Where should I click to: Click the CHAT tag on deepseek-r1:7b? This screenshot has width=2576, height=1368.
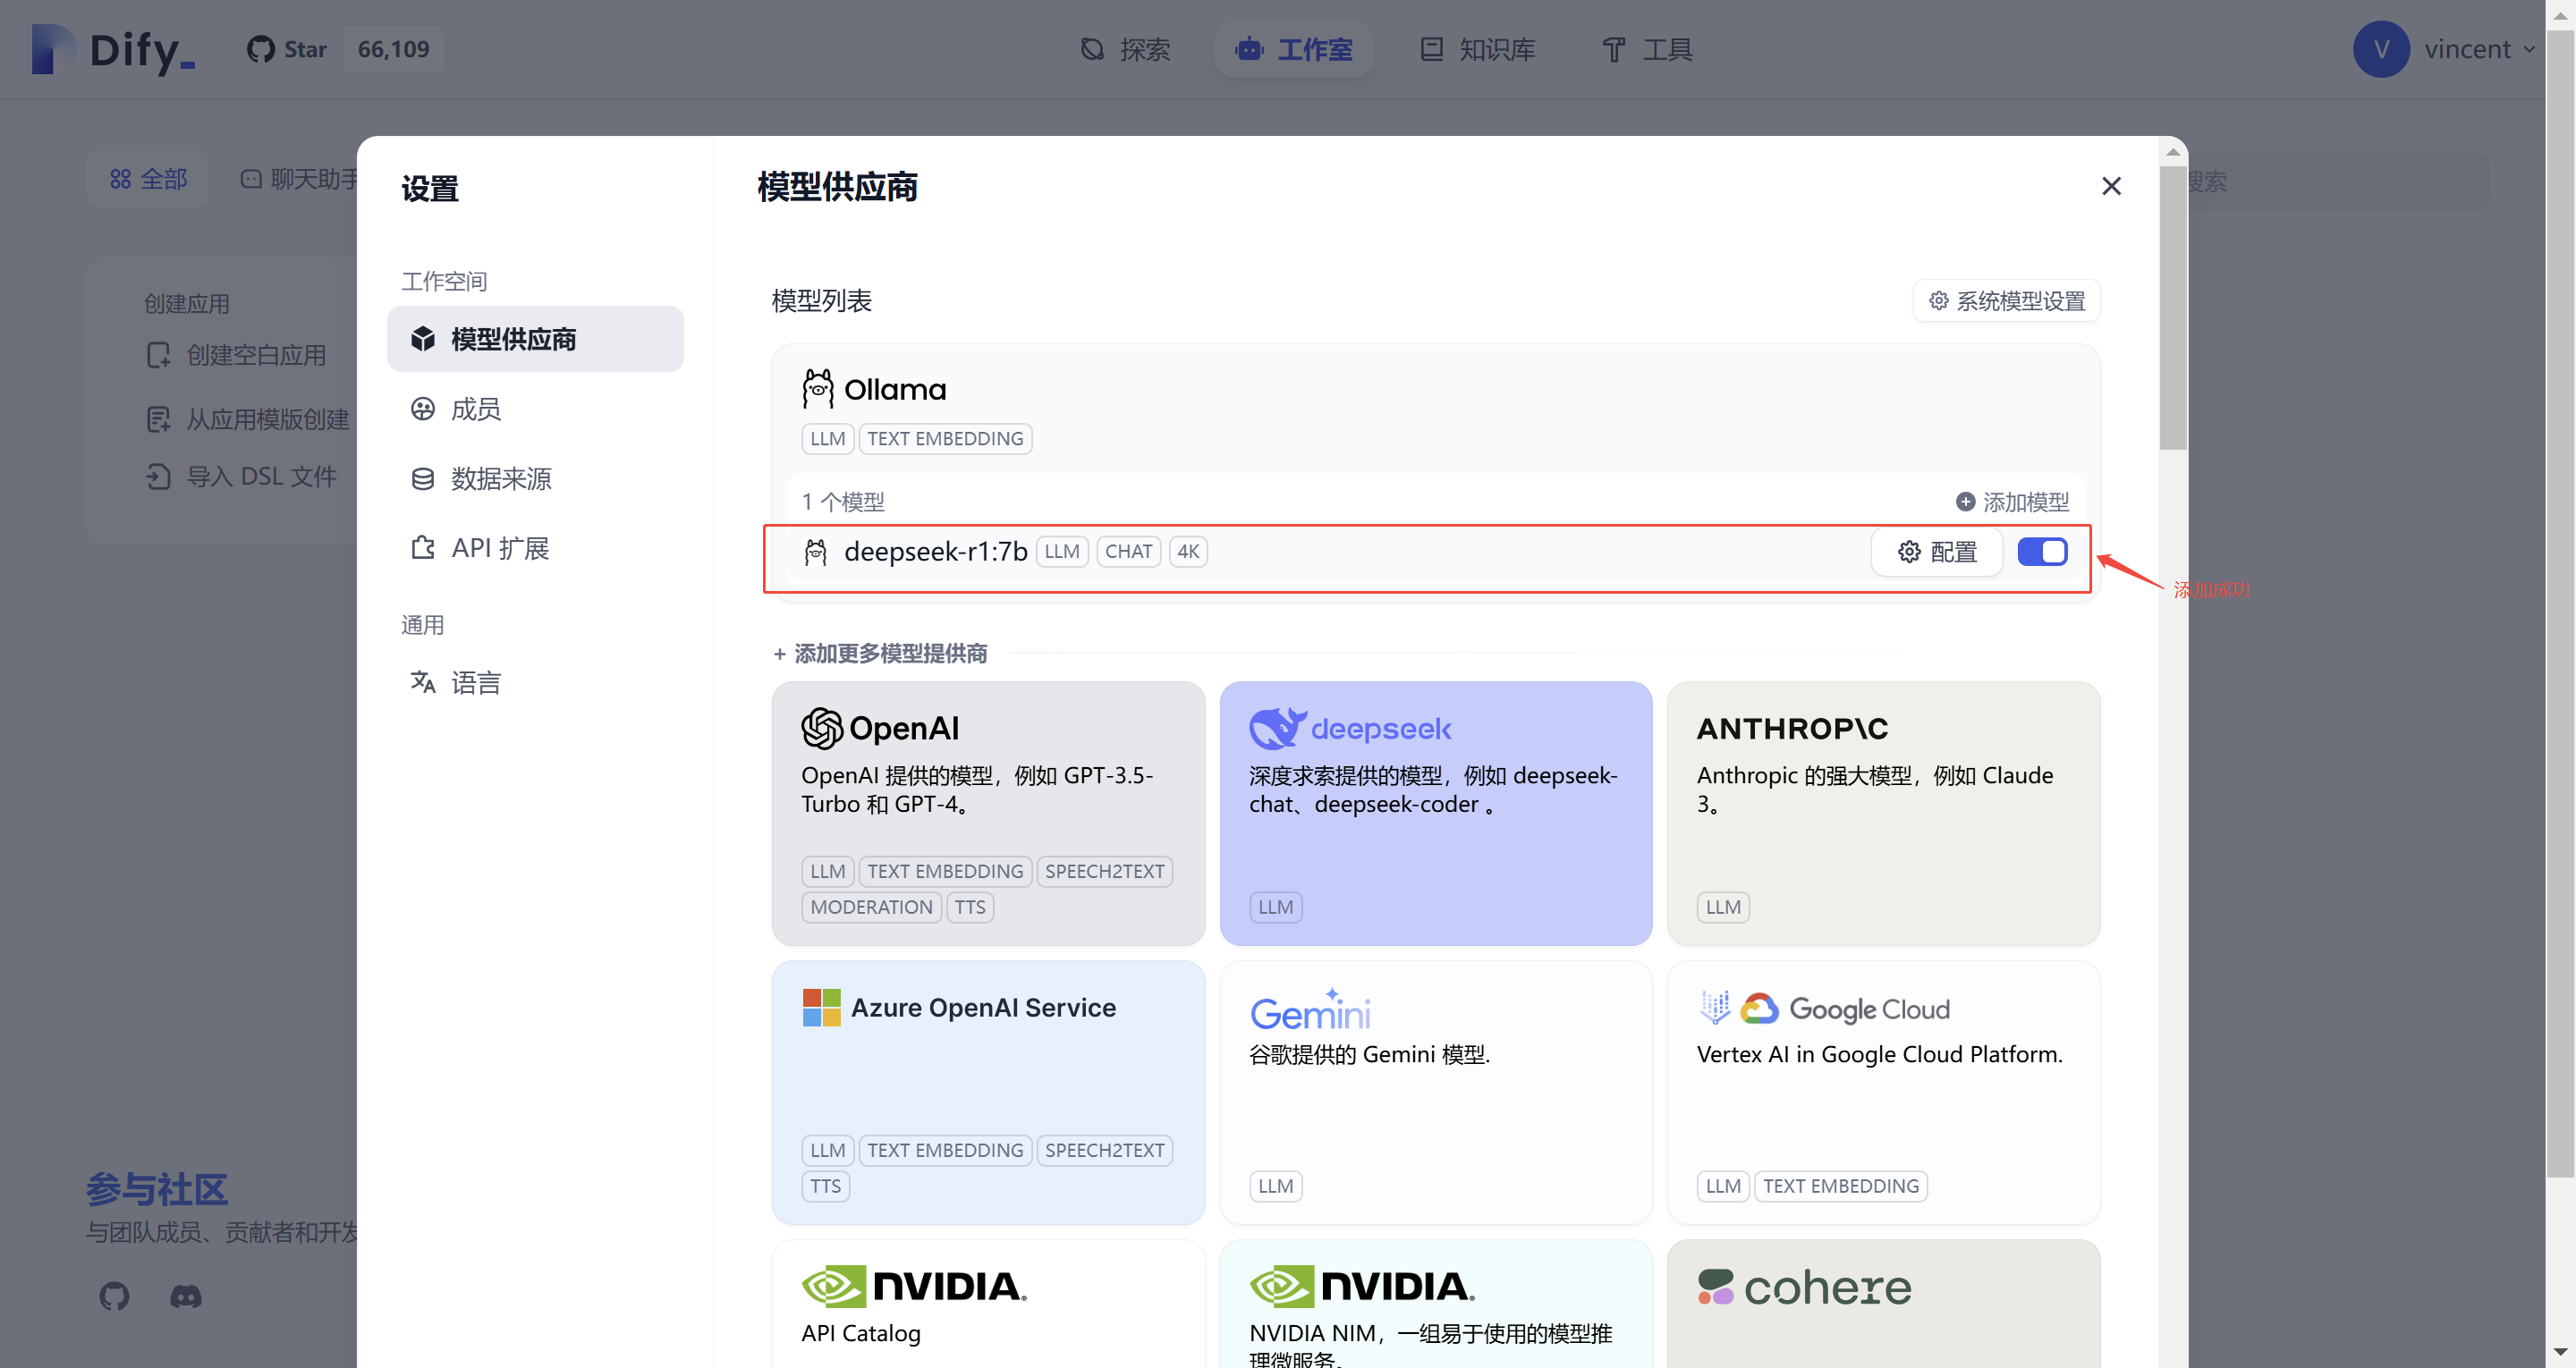tap(1128, 551)
